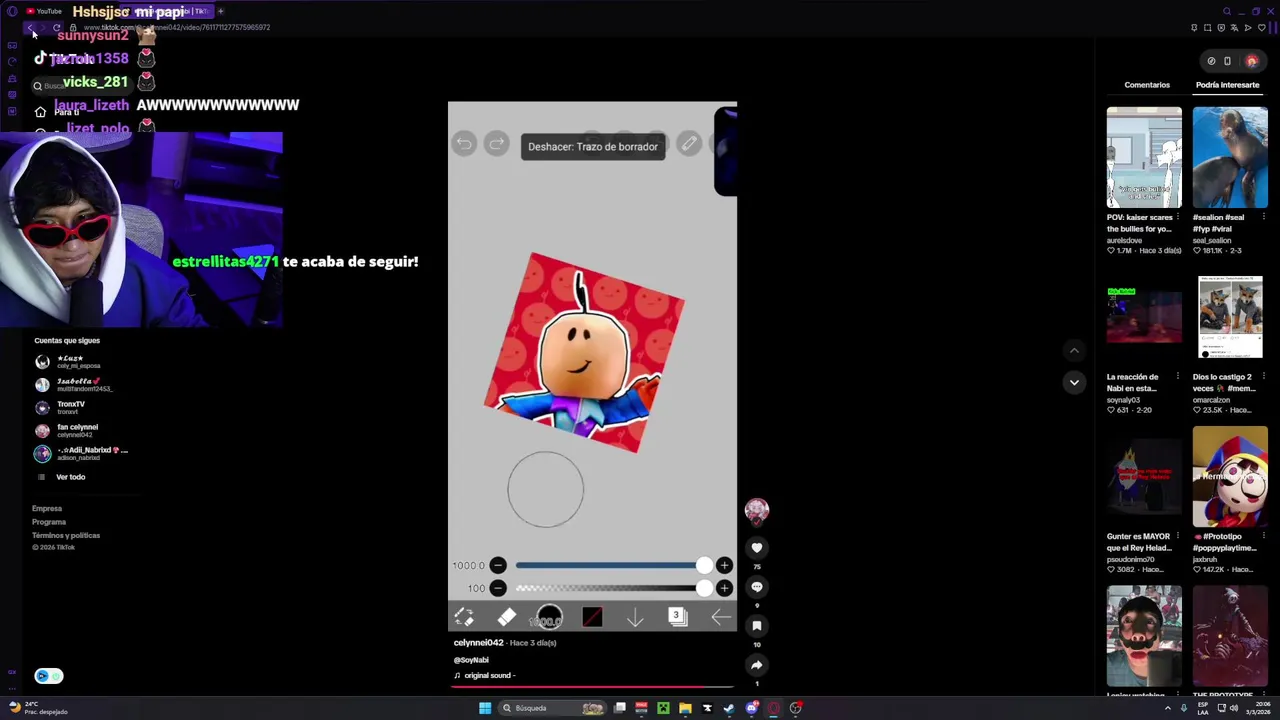Click the taskbar Búsqueda search box
Screen dimensions: 1280x720
553,708
